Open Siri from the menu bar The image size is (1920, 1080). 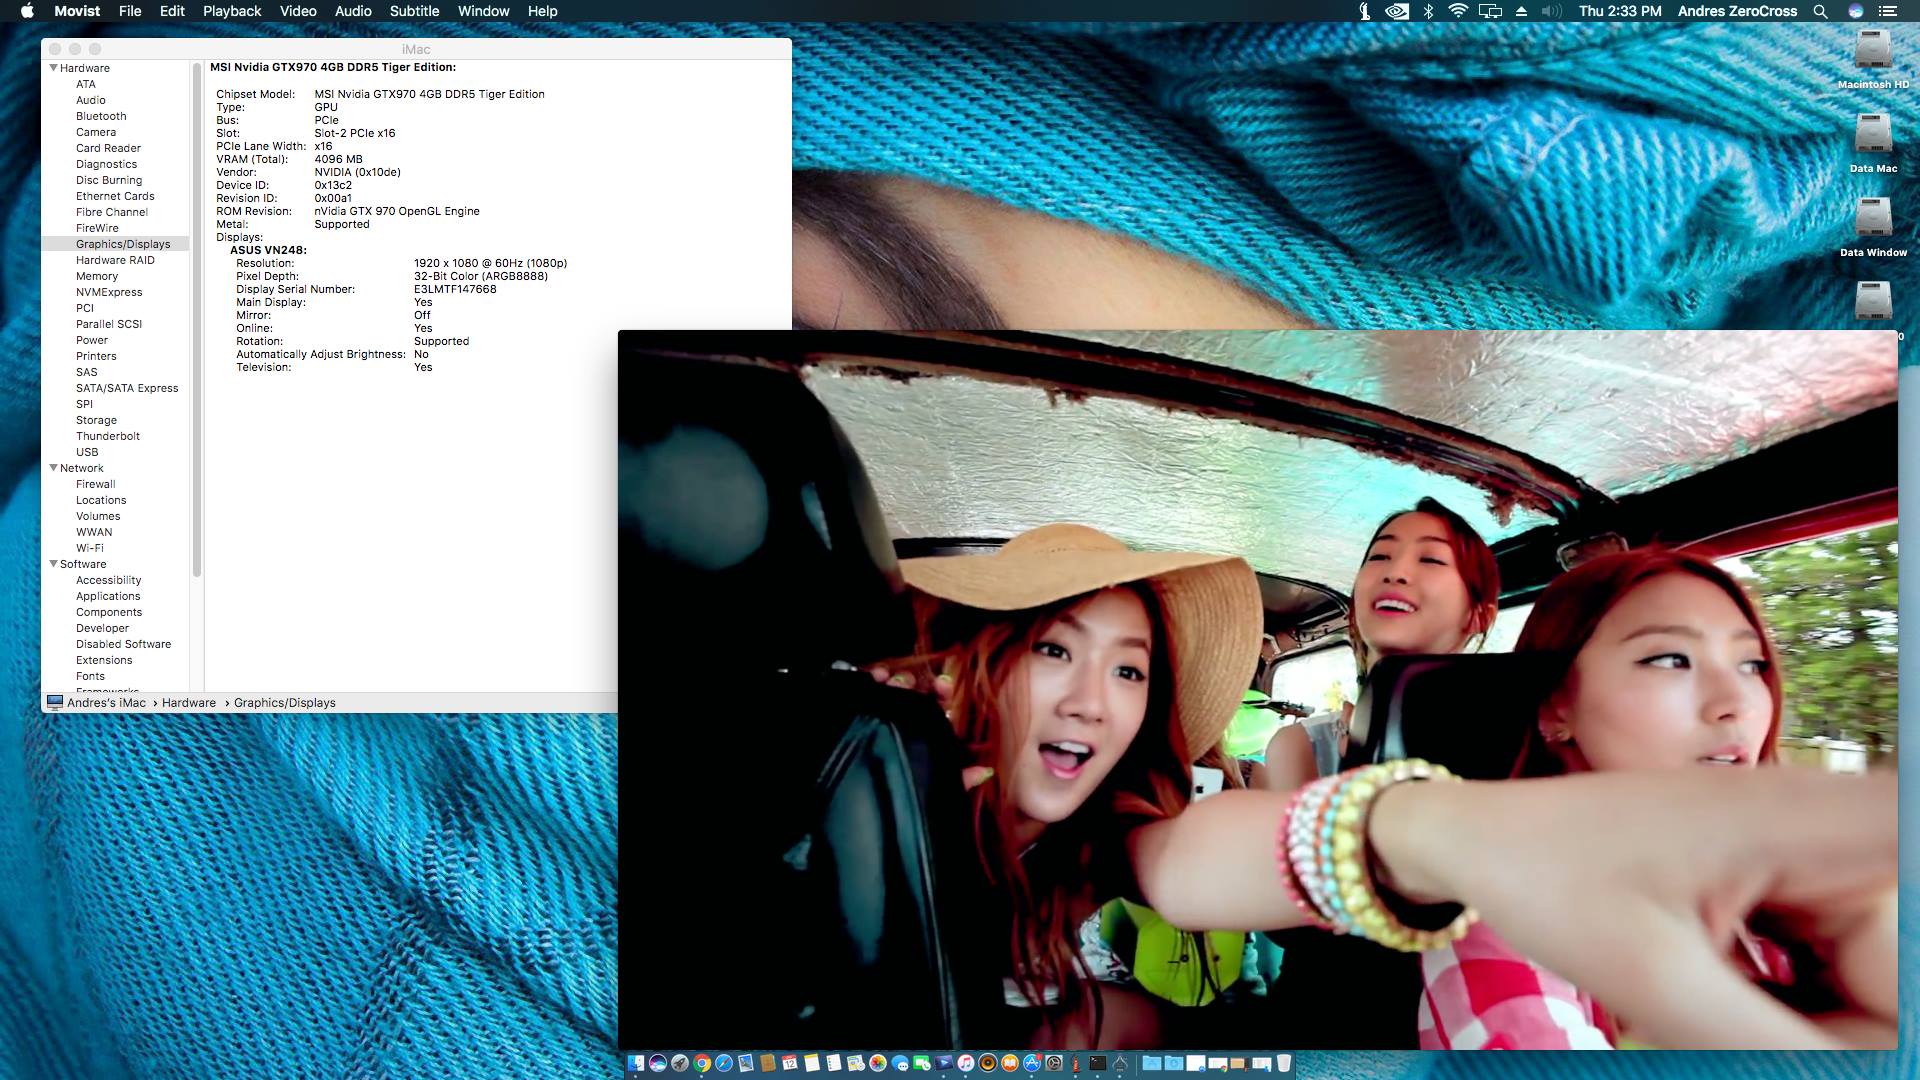(x=1855, y=11)
